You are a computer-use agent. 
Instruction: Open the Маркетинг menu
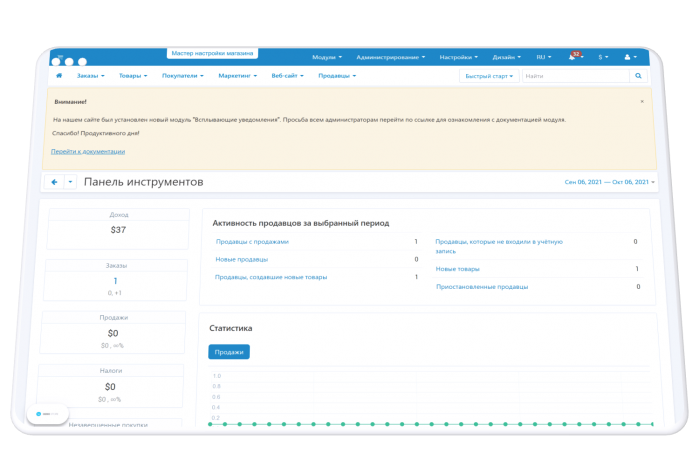[x=238, y=76]
